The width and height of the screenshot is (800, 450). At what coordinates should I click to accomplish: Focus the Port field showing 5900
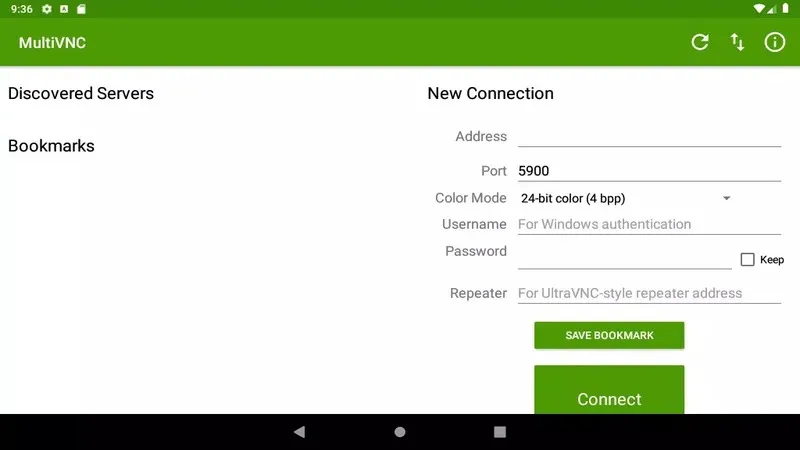[x=649, y=170]
